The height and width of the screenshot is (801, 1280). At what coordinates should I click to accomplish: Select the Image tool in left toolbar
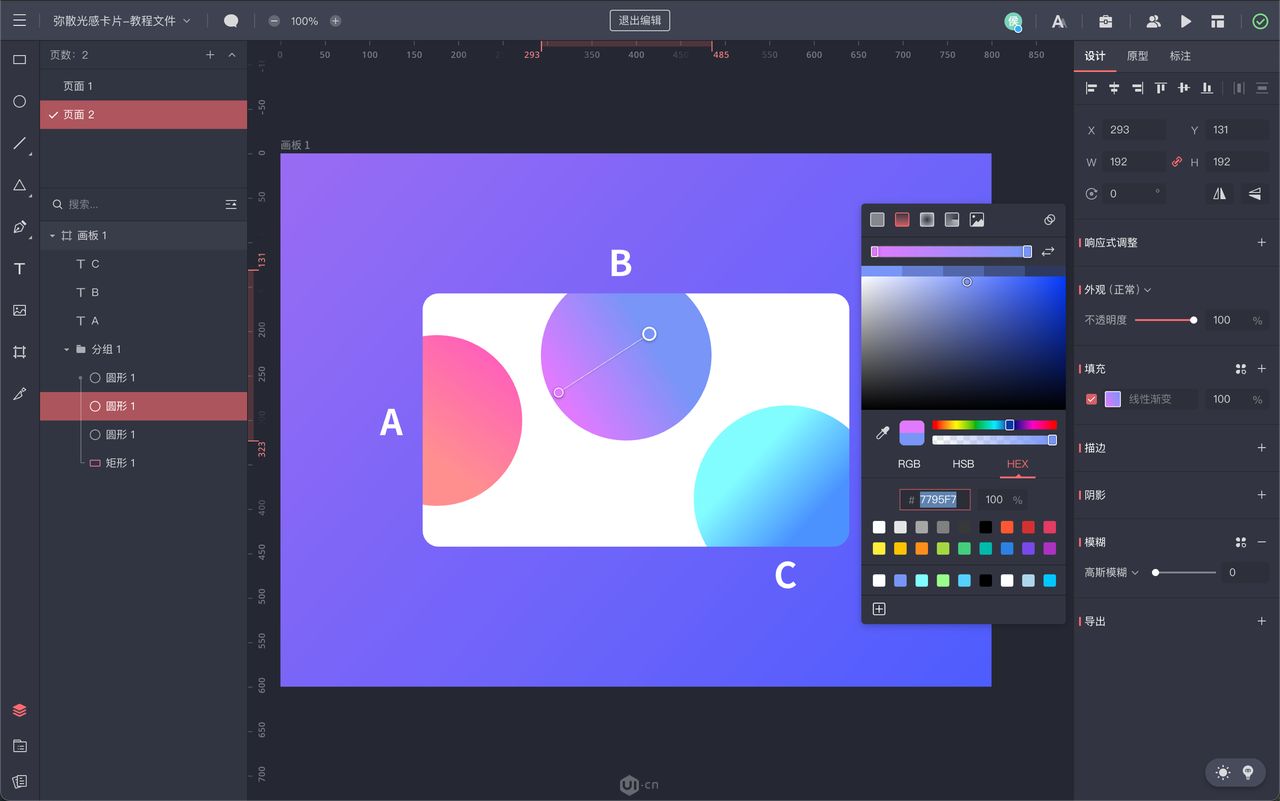(19, 311)
